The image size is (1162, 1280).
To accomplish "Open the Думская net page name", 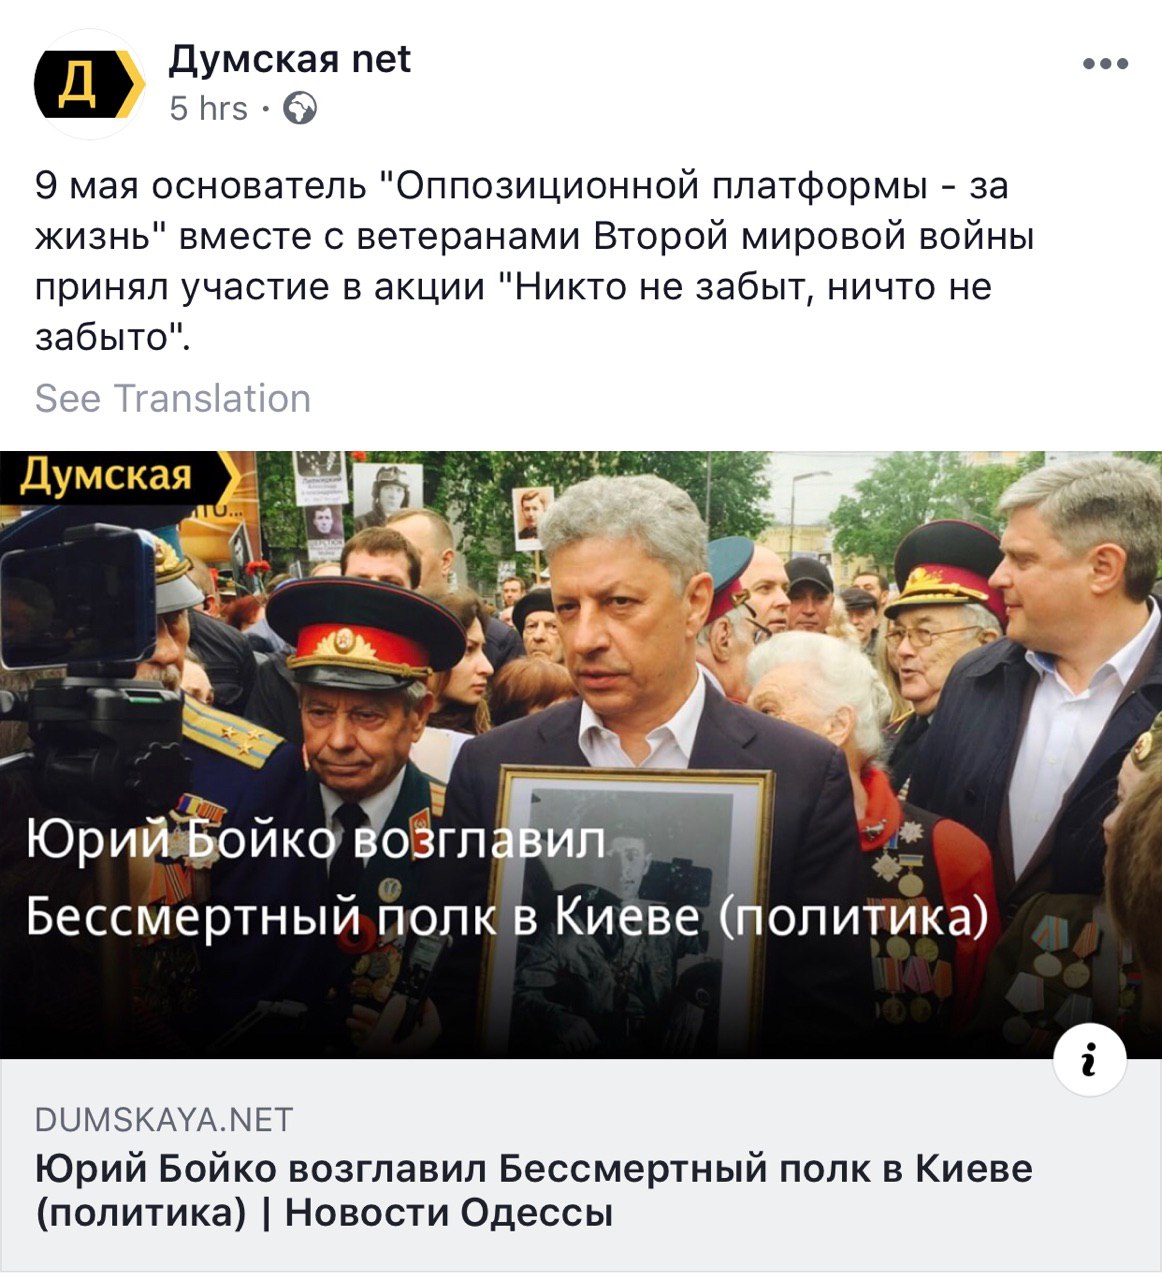I will (x=289, y=60).
